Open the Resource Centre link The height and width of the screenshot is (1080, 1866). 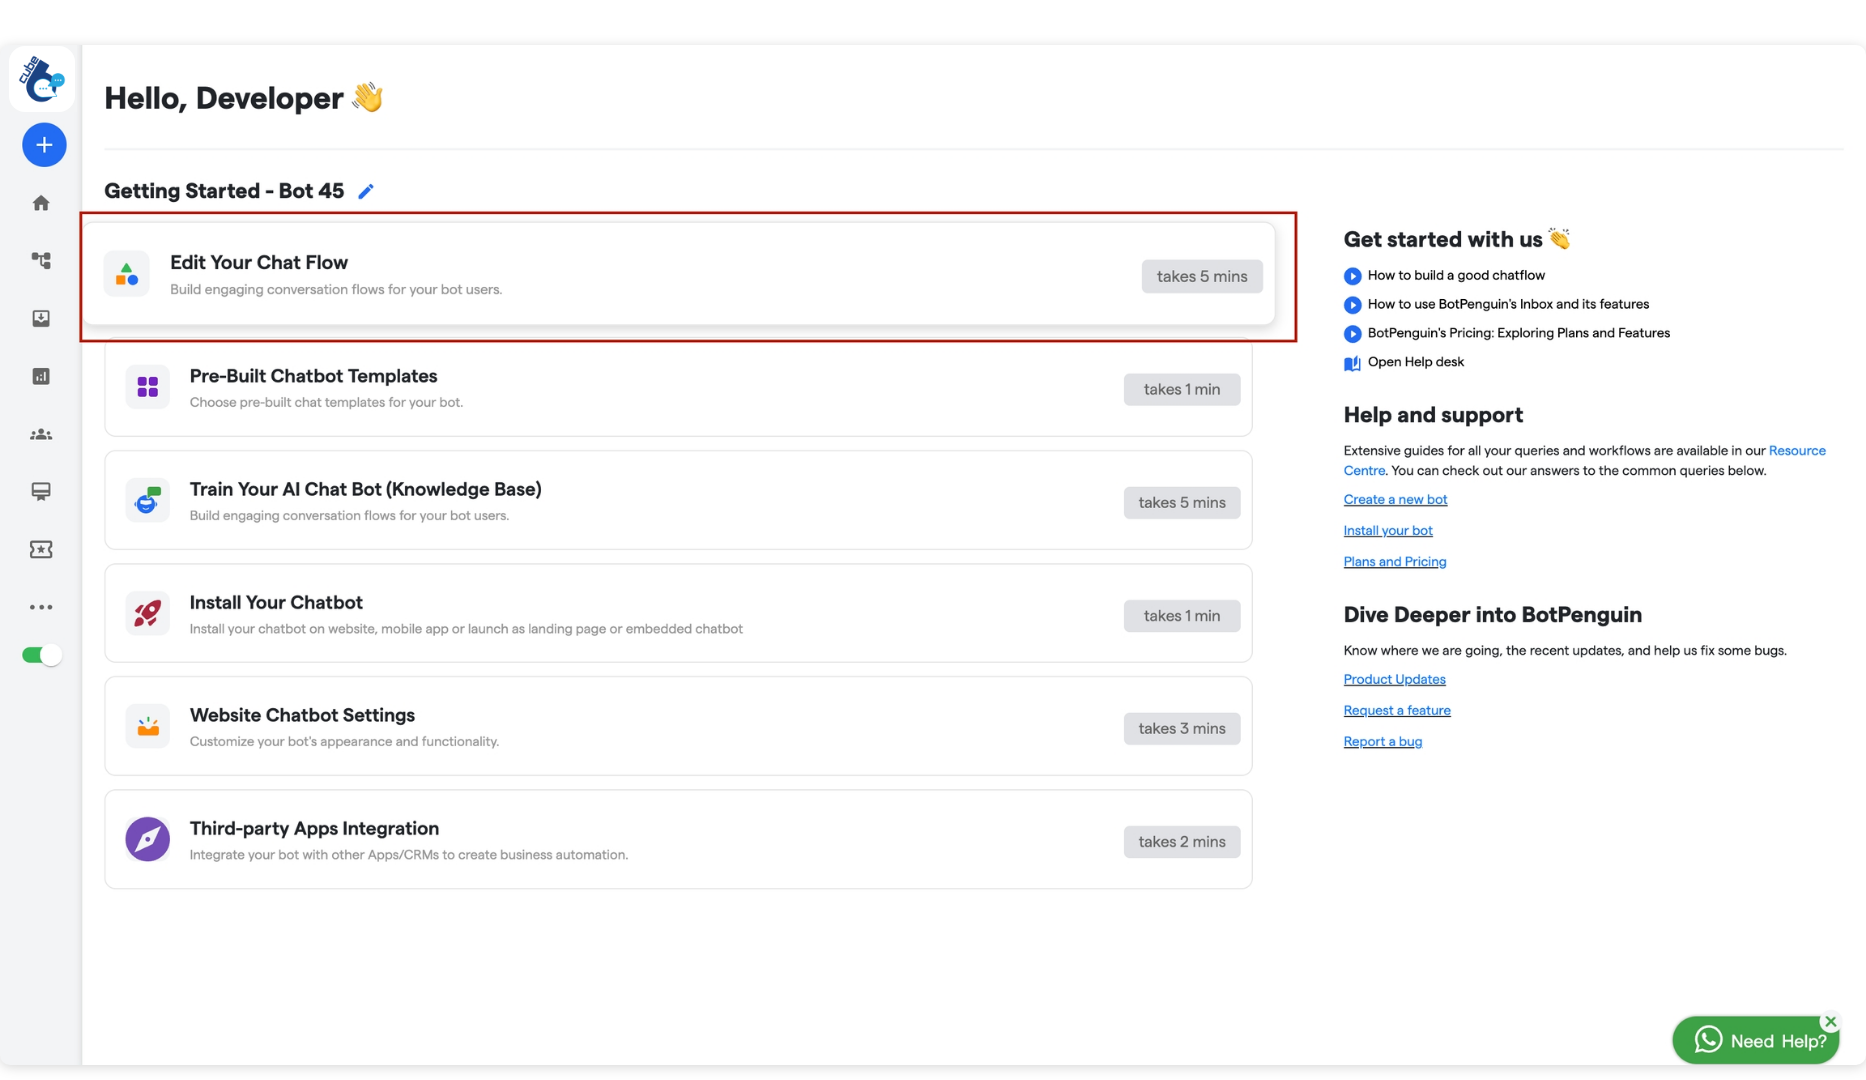click(1797, 450)
